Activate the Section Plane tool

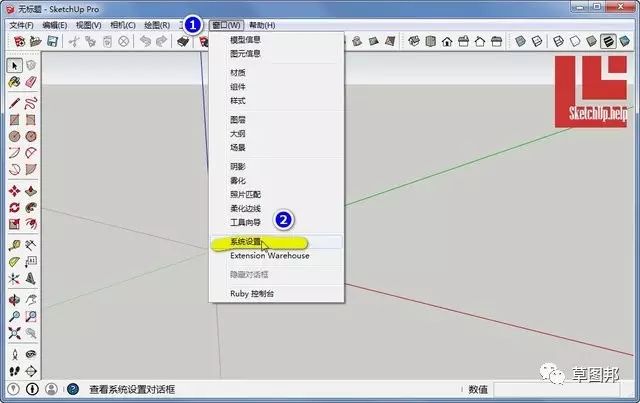[31, 371]
